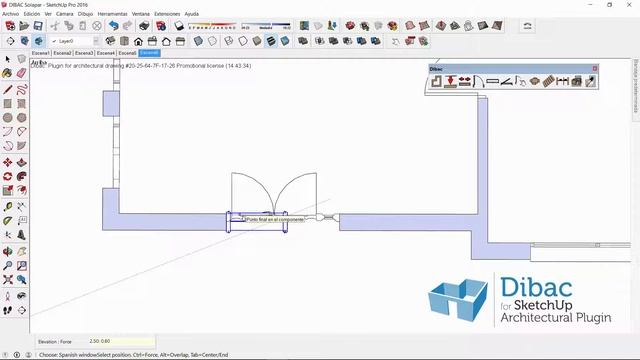Select the Line pencil tool
The image size is (640, 360).
7,89
